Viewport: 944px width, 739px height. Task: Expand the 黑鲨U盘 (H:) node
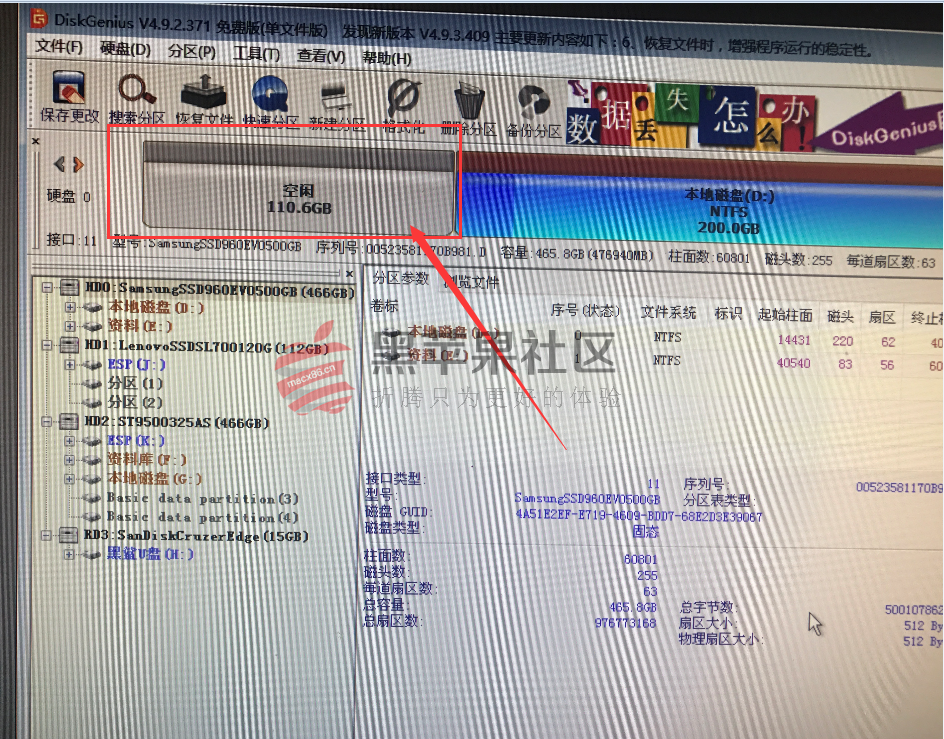(x=69, y=554)
